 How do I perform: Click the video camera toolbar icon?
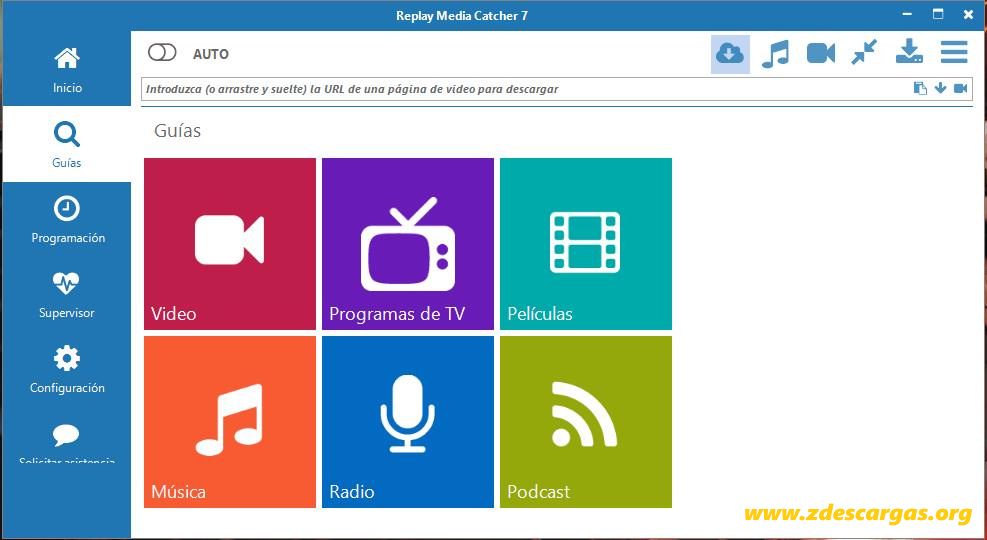821,53
